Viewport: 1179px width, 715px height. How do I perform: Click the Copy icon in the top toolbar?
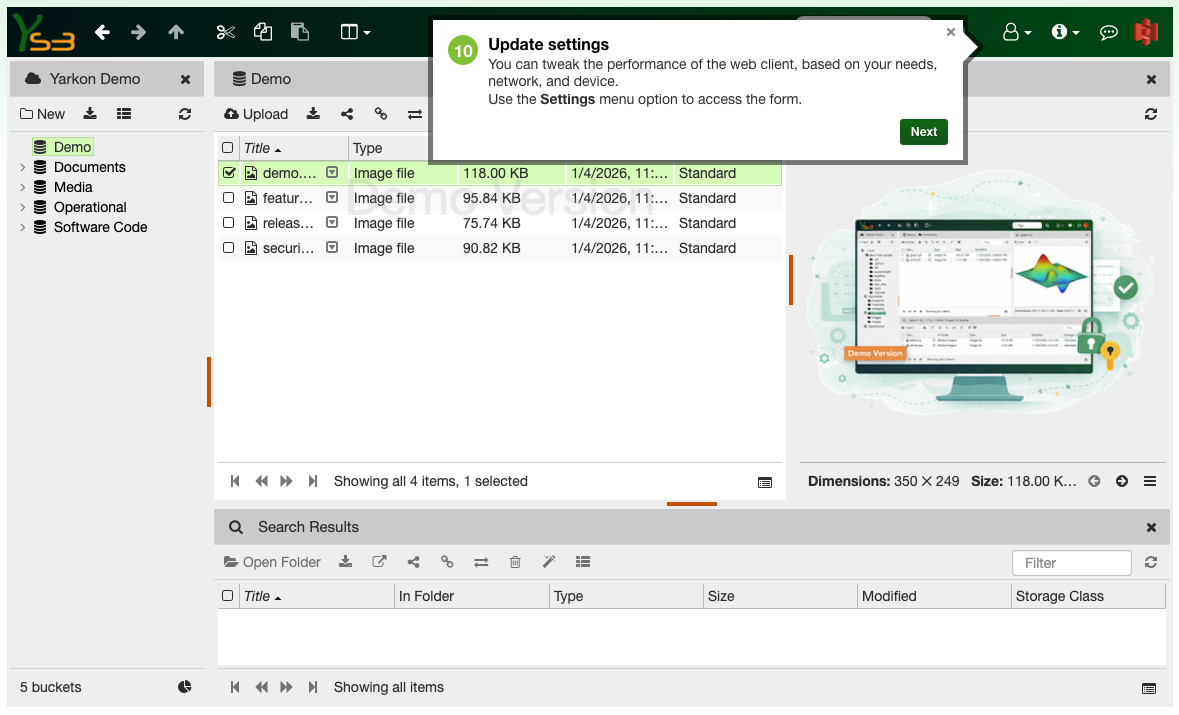pyautogui.click(x=262, y=32)
